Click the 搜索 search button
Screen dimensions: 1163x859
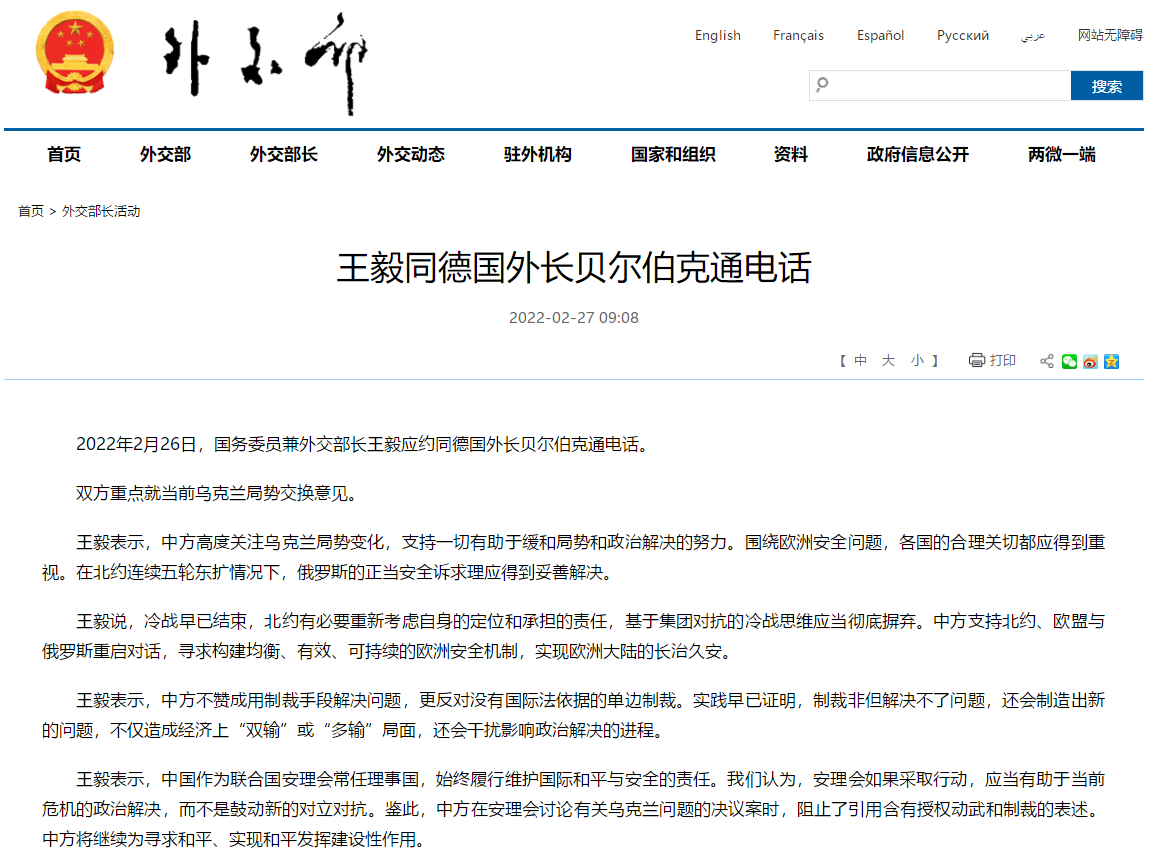coord(1106,86)
